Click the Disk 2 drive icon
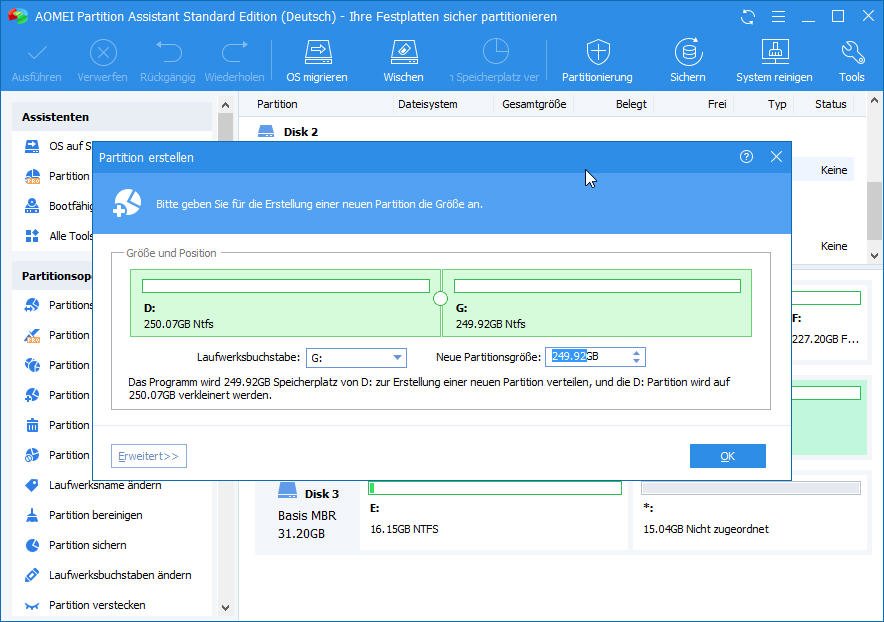Viewport: 884px width, 622px height. (x=266, y=131)
